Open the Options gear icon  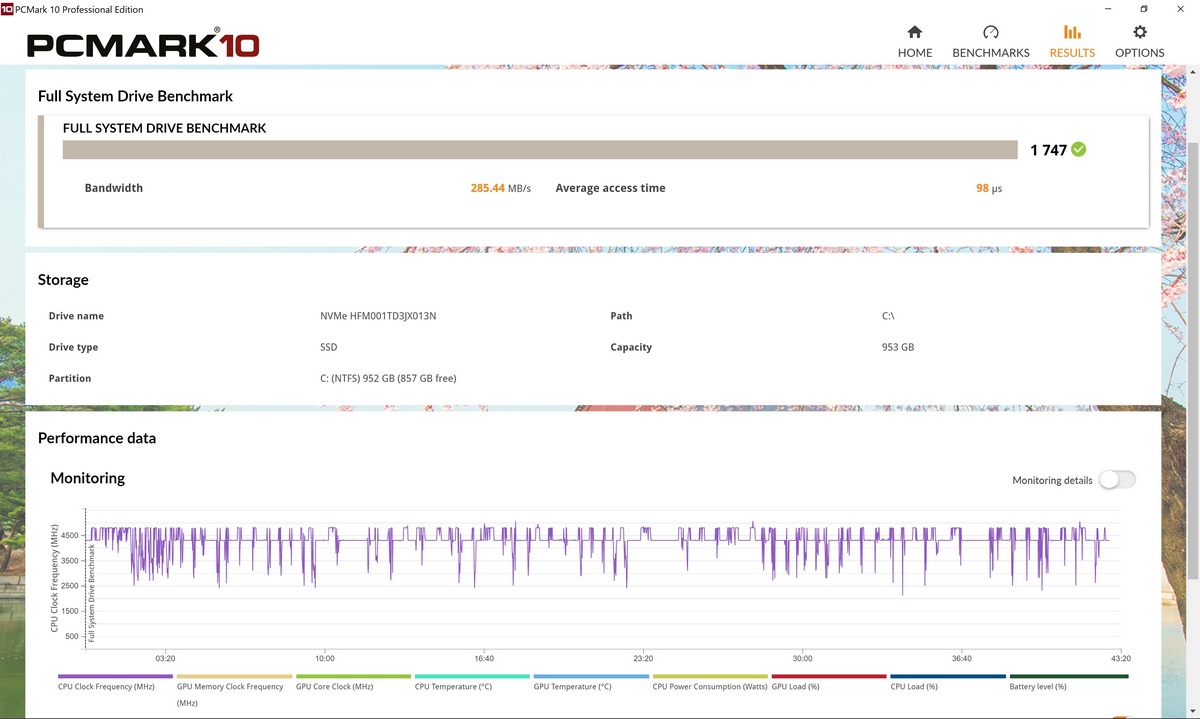point(1139,33)
